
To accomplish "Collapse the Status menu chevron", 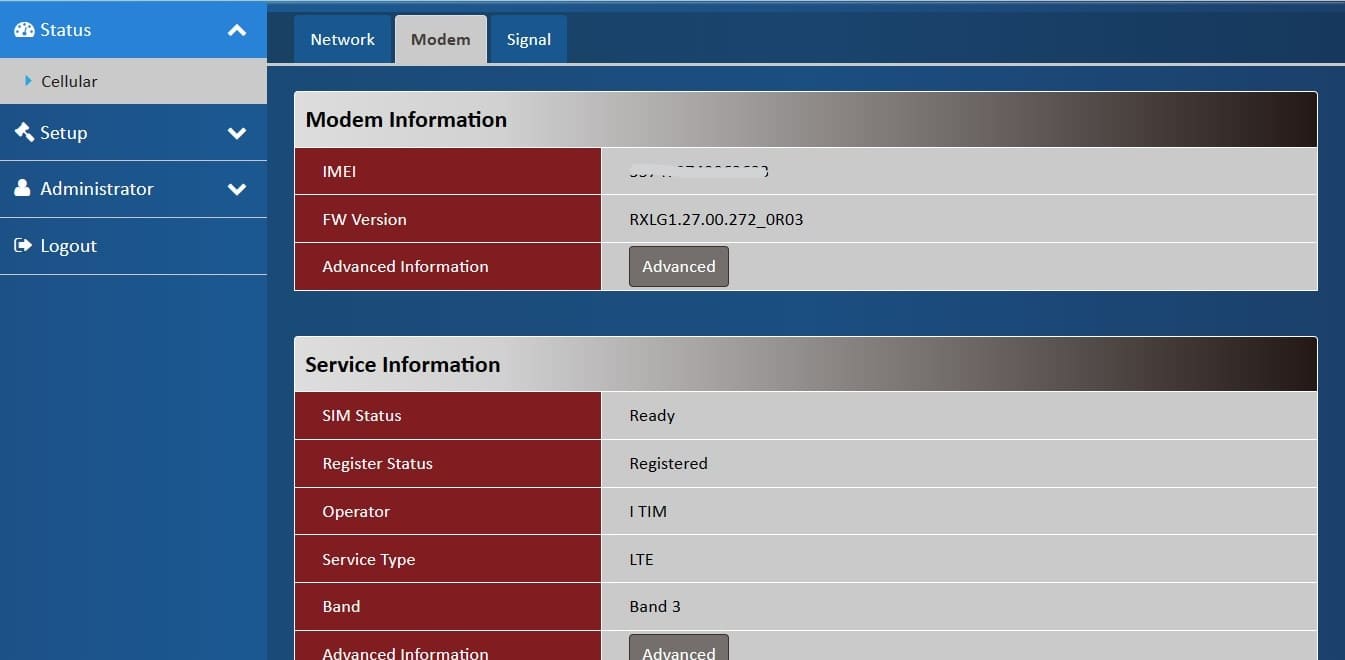I will (x=237, y=31).
